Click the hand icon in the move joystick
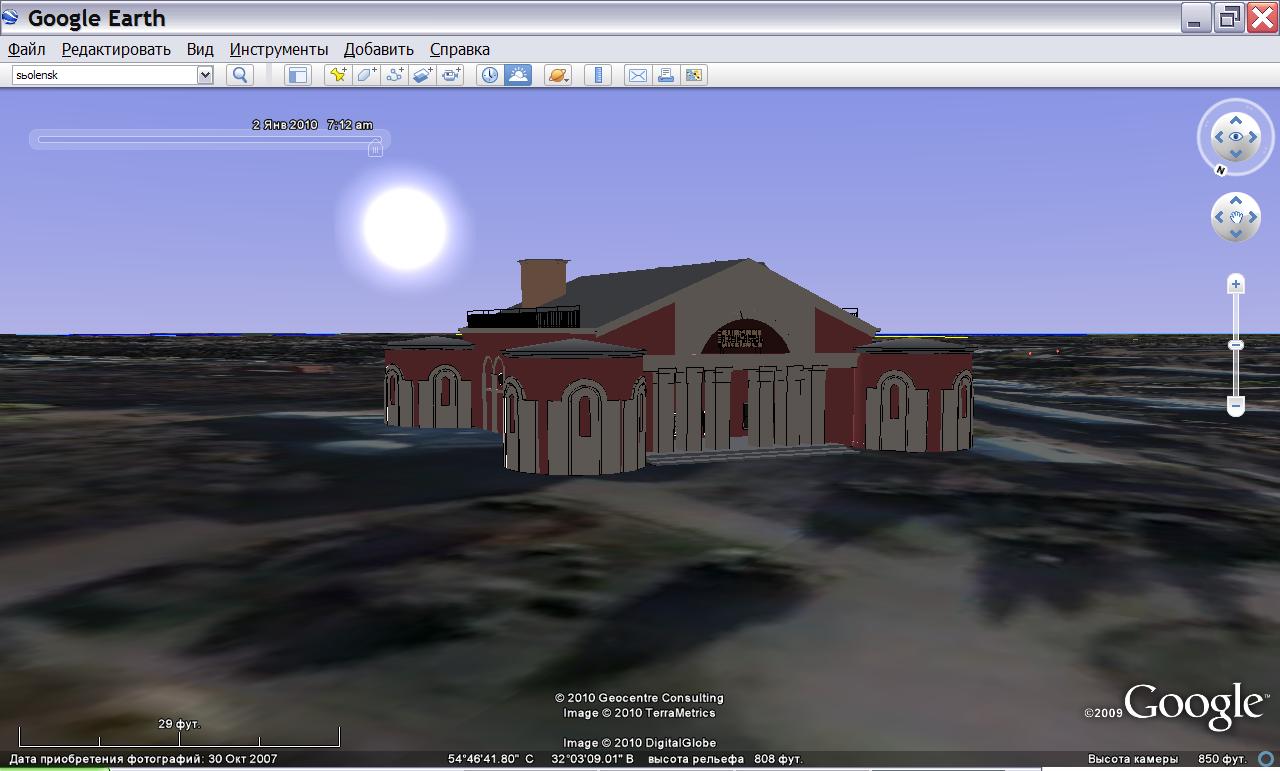1280x771 pixels. coord(1236,217)
